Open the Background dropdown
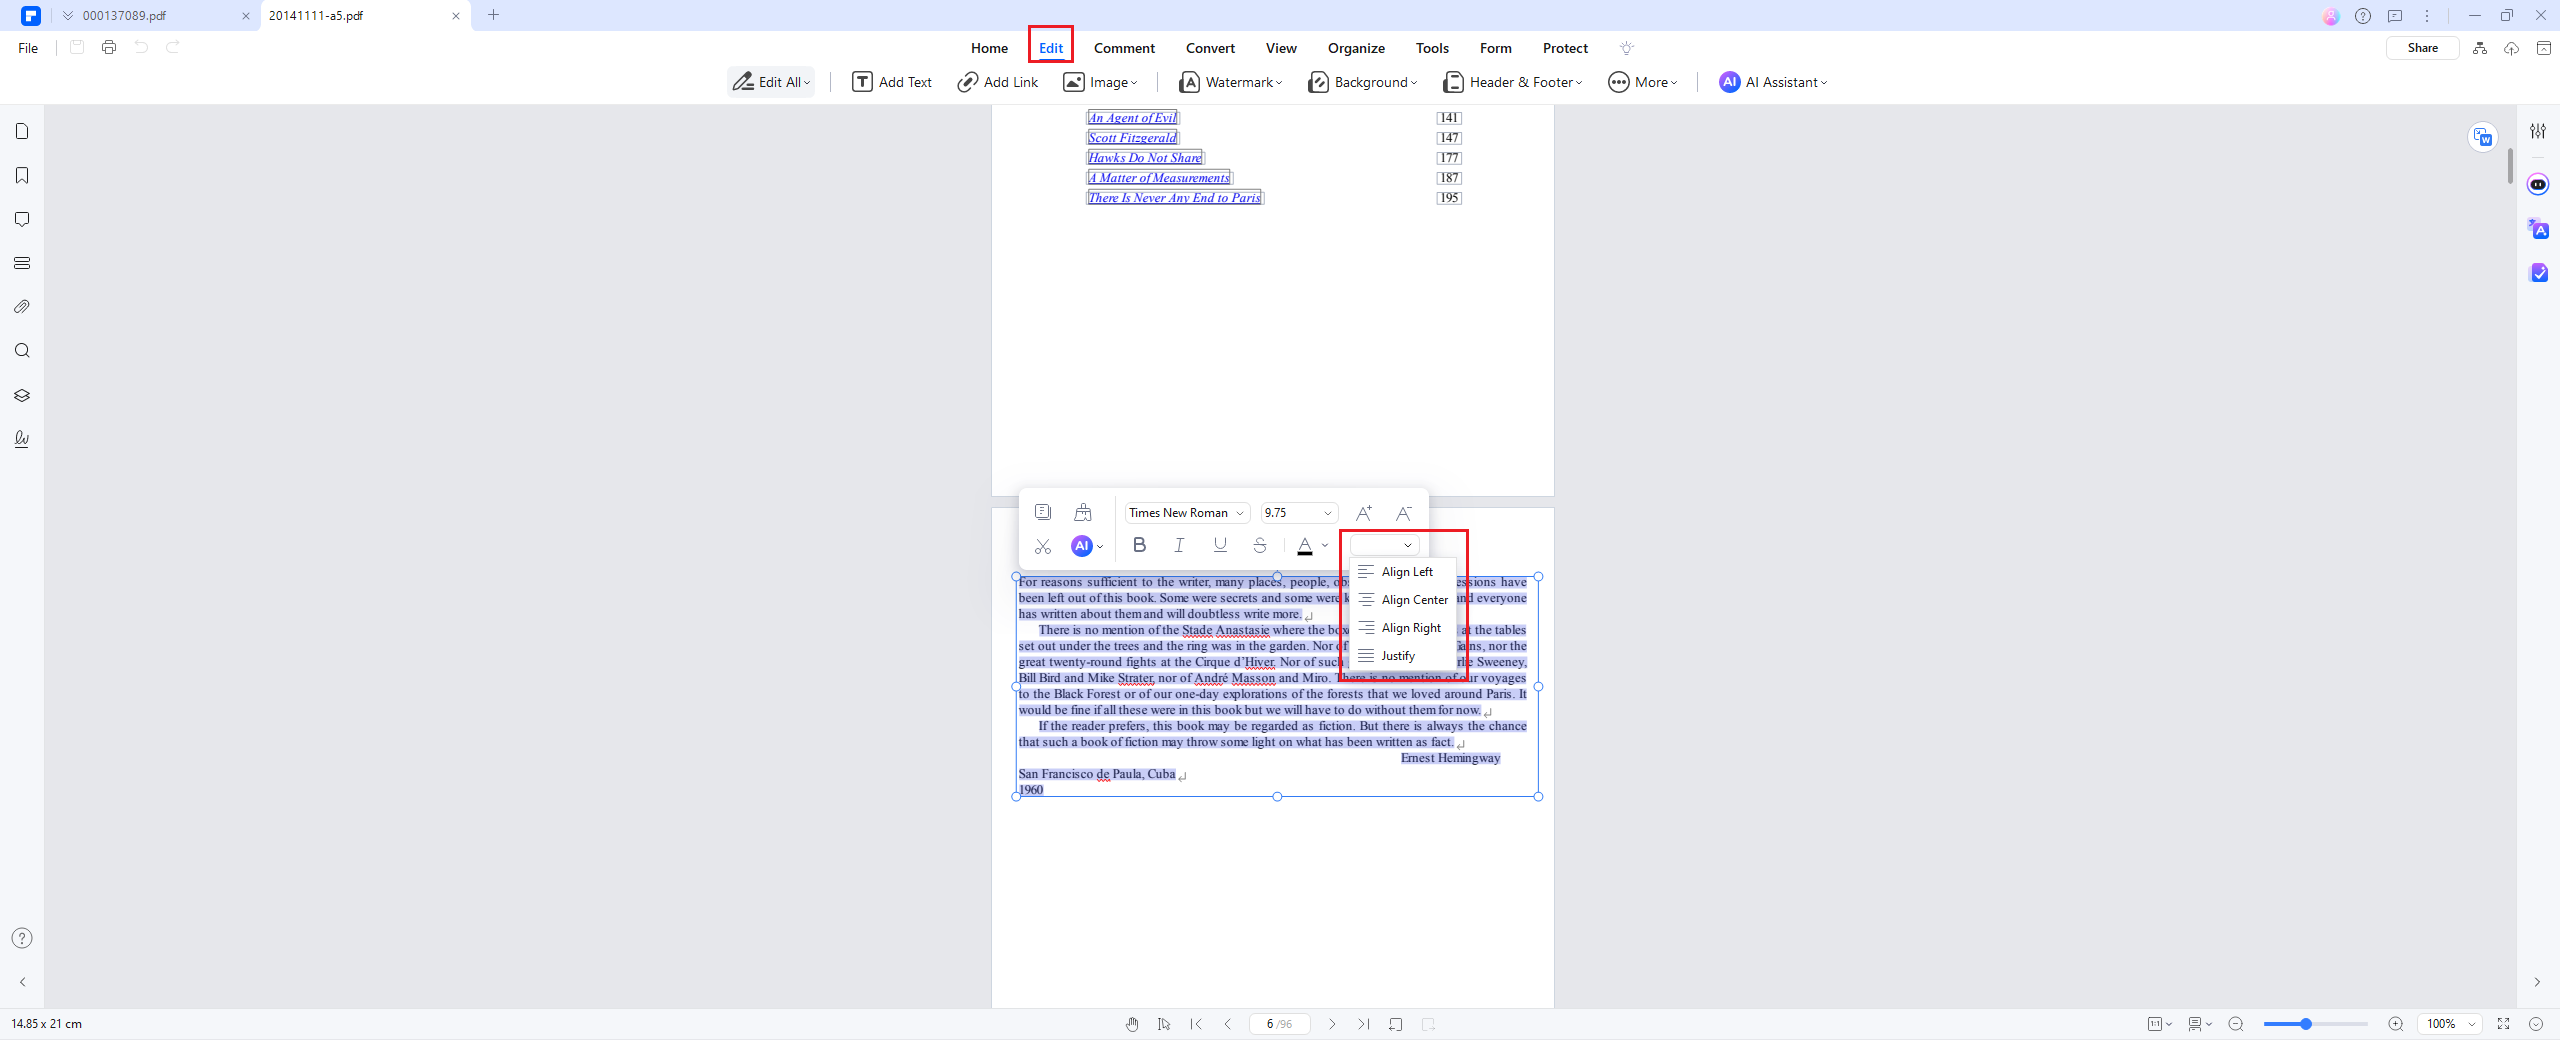This screenshot has height=1040, width=2560. (x=1362, y=82)
